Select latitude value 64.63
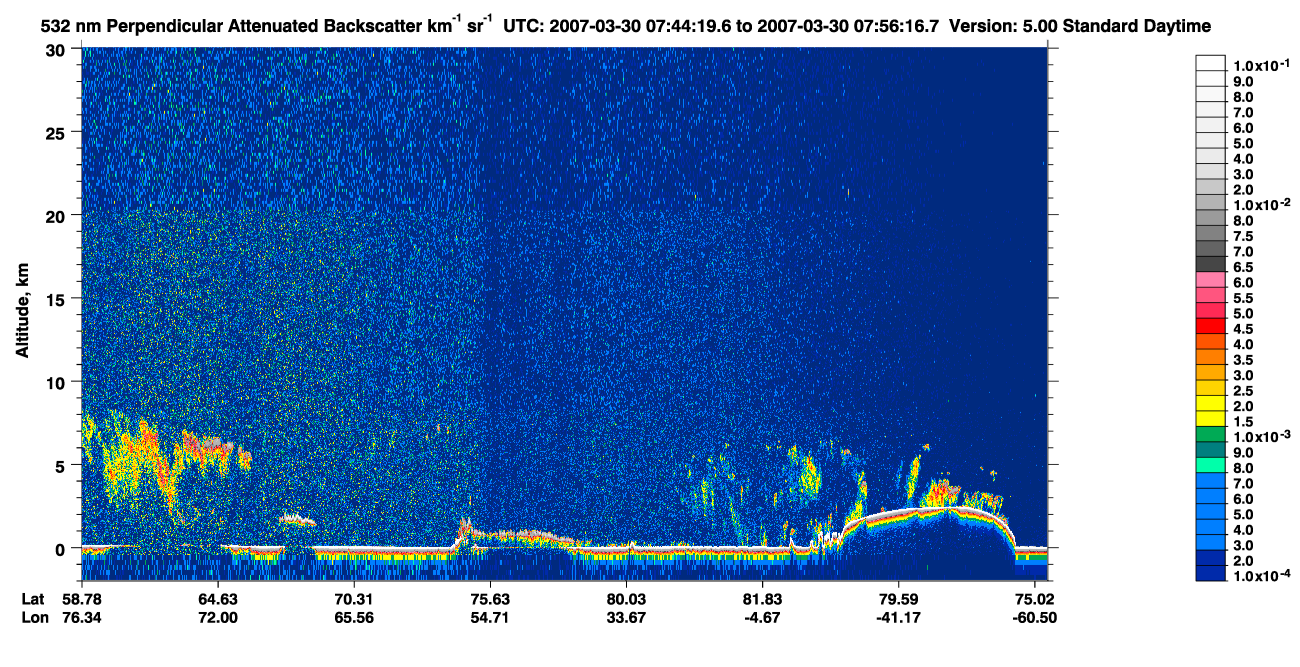 tap(217, 599)
